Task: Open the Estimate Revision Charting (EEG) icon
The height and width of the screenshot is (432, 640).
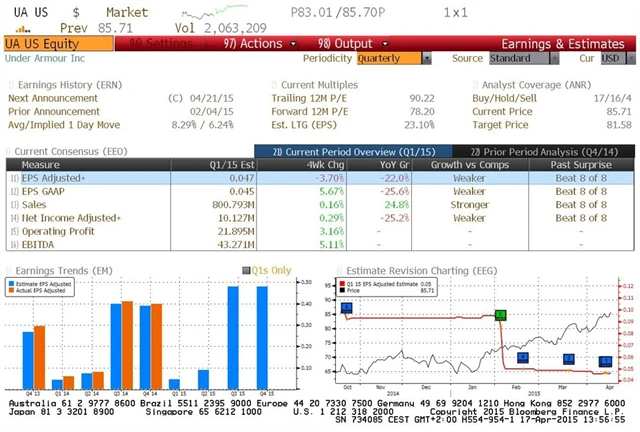Action: click(x=341, y=270)
